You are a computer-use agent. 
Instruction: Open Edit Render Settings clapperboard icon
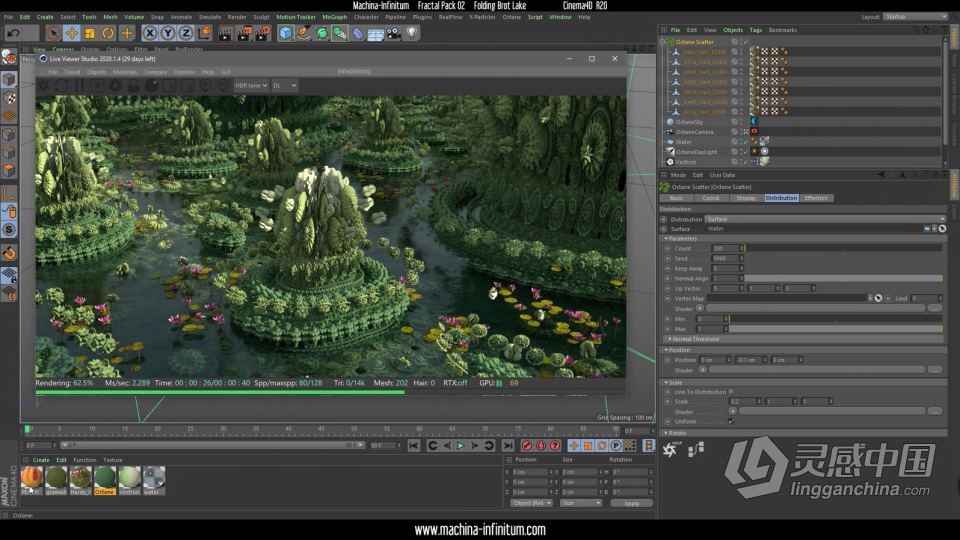[x=262, y=33]
